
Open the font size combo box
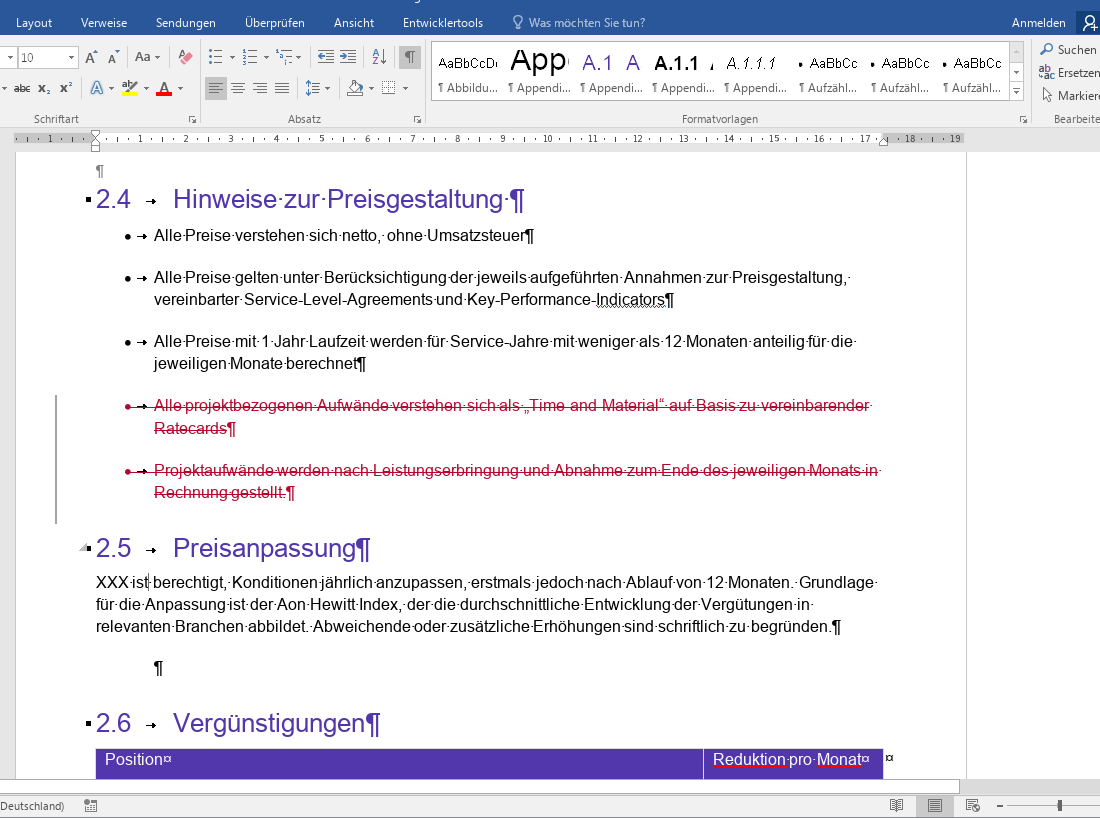point(47,58)
